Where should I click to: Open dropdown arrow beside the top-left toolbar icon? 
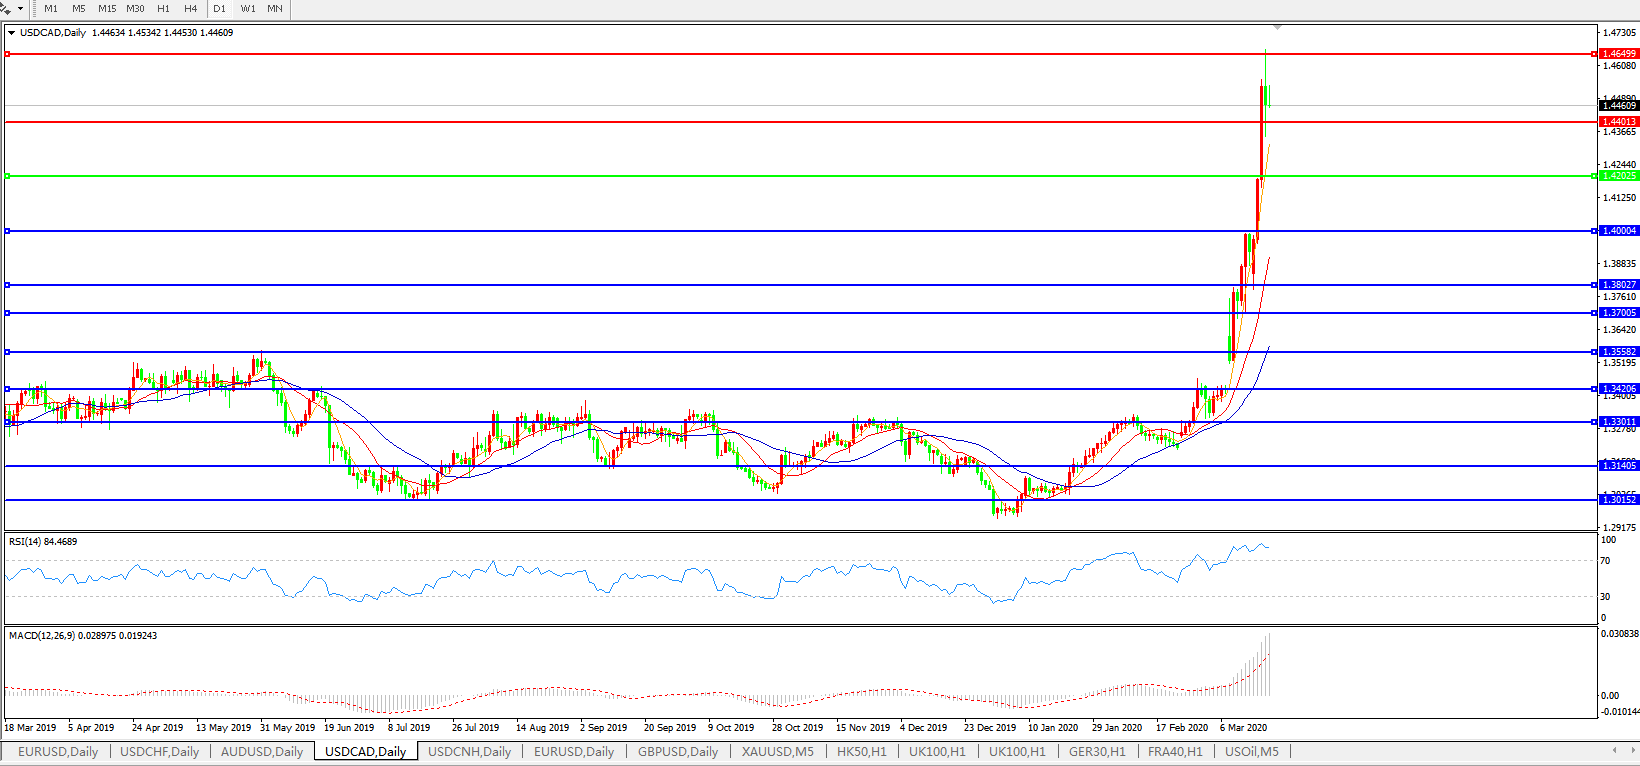point(20,9)
